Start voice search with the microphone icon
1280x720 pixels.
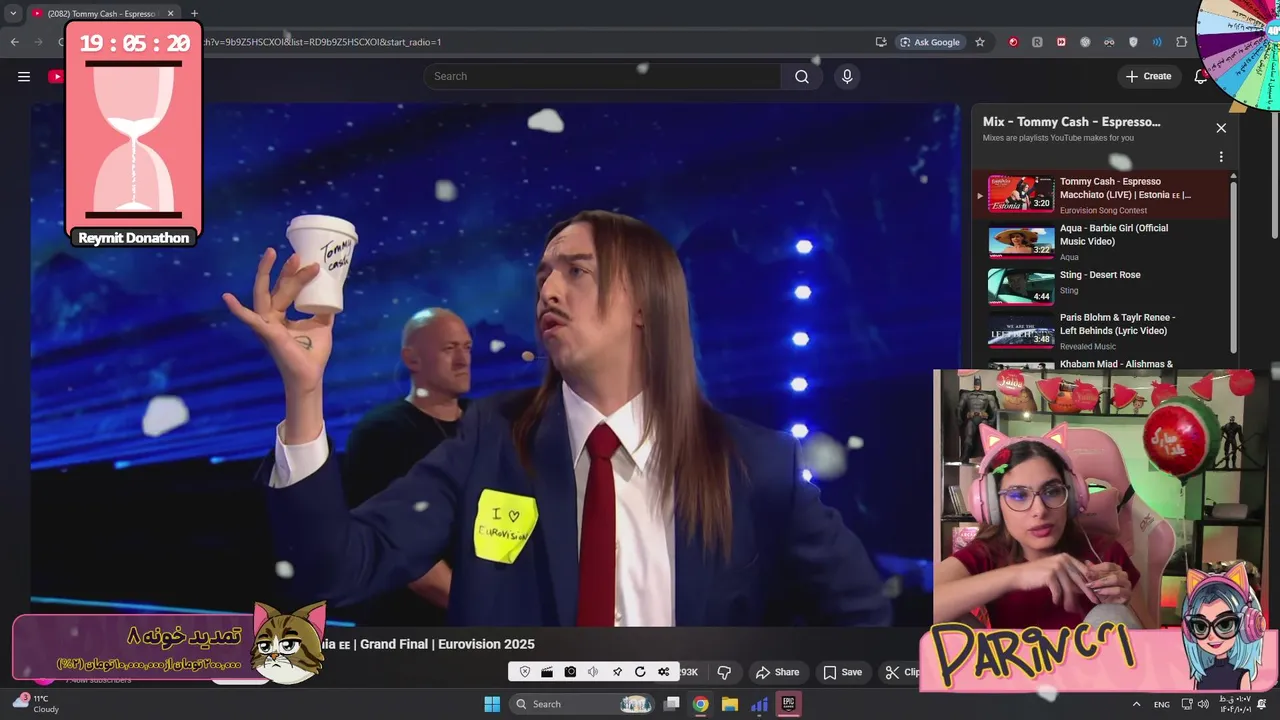(x=847, y=76)
